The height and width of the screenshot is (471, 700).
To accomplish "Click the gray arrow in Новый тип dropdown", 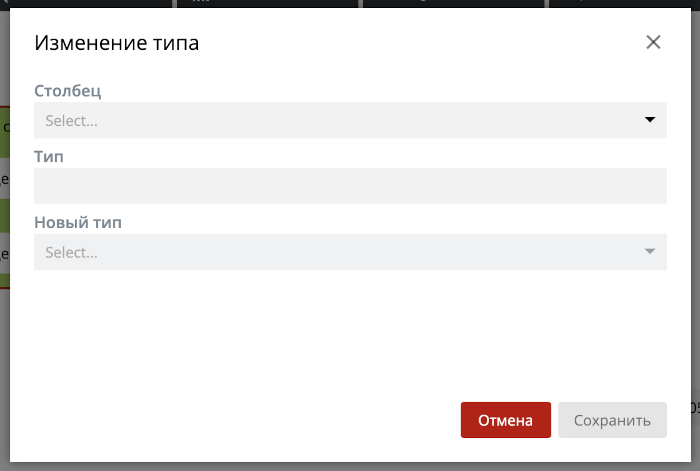I will pos(650,251).
